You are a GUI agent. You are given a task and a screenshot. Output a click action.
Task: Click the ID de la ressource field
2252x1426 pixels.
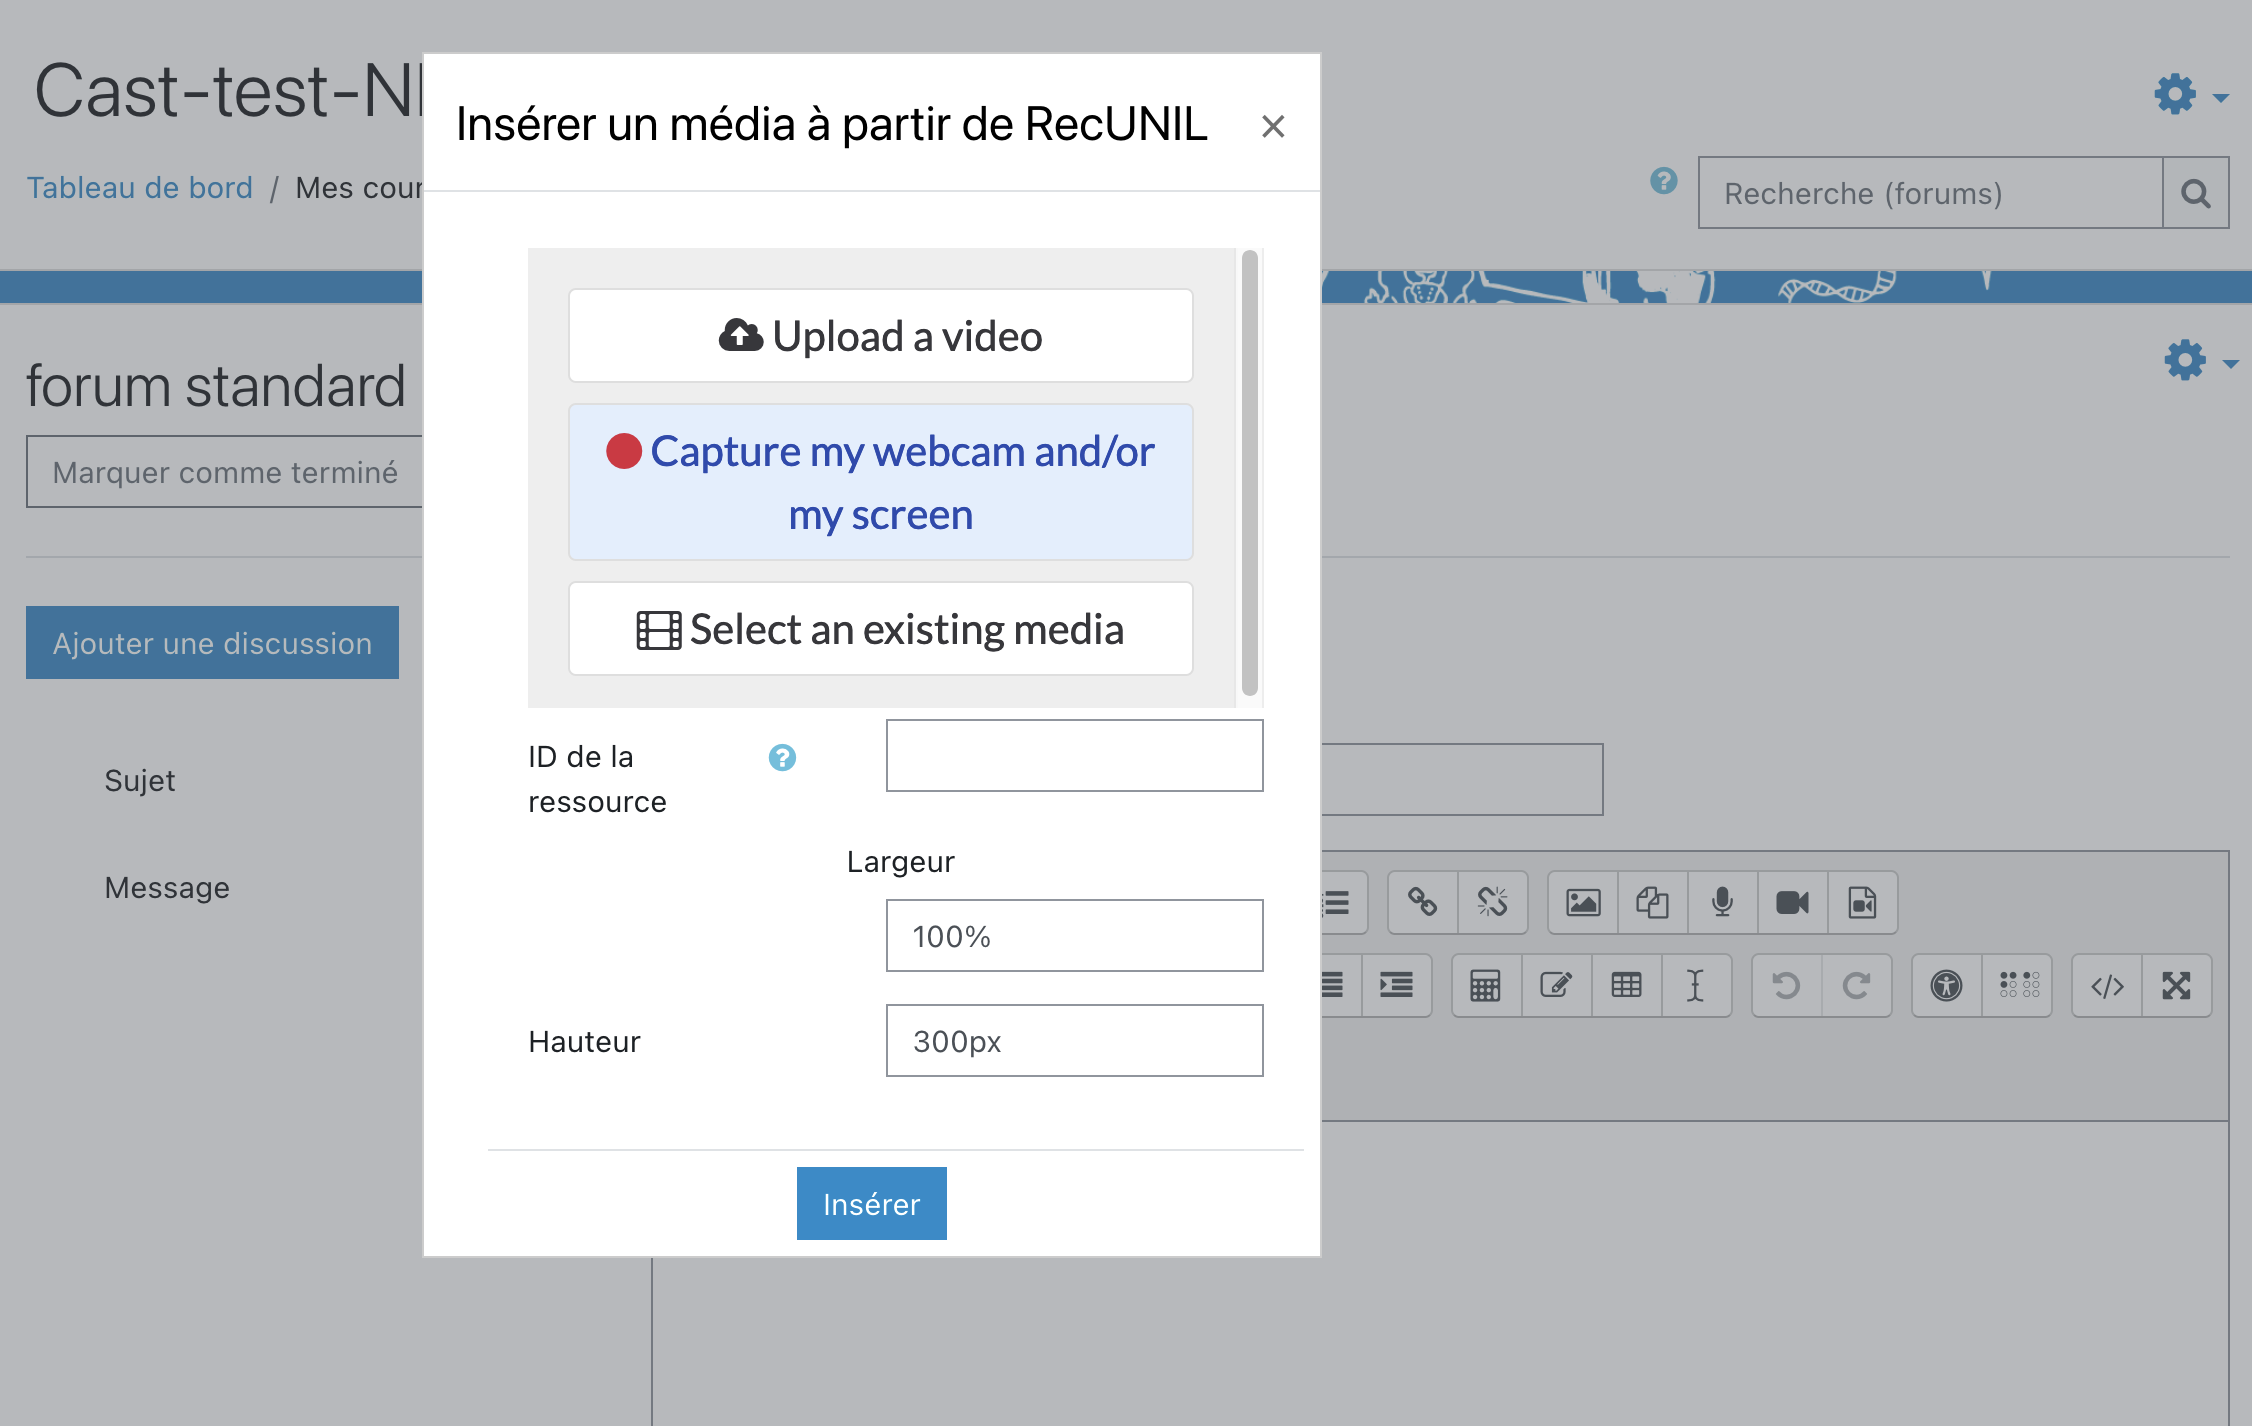pos(1074,756)
